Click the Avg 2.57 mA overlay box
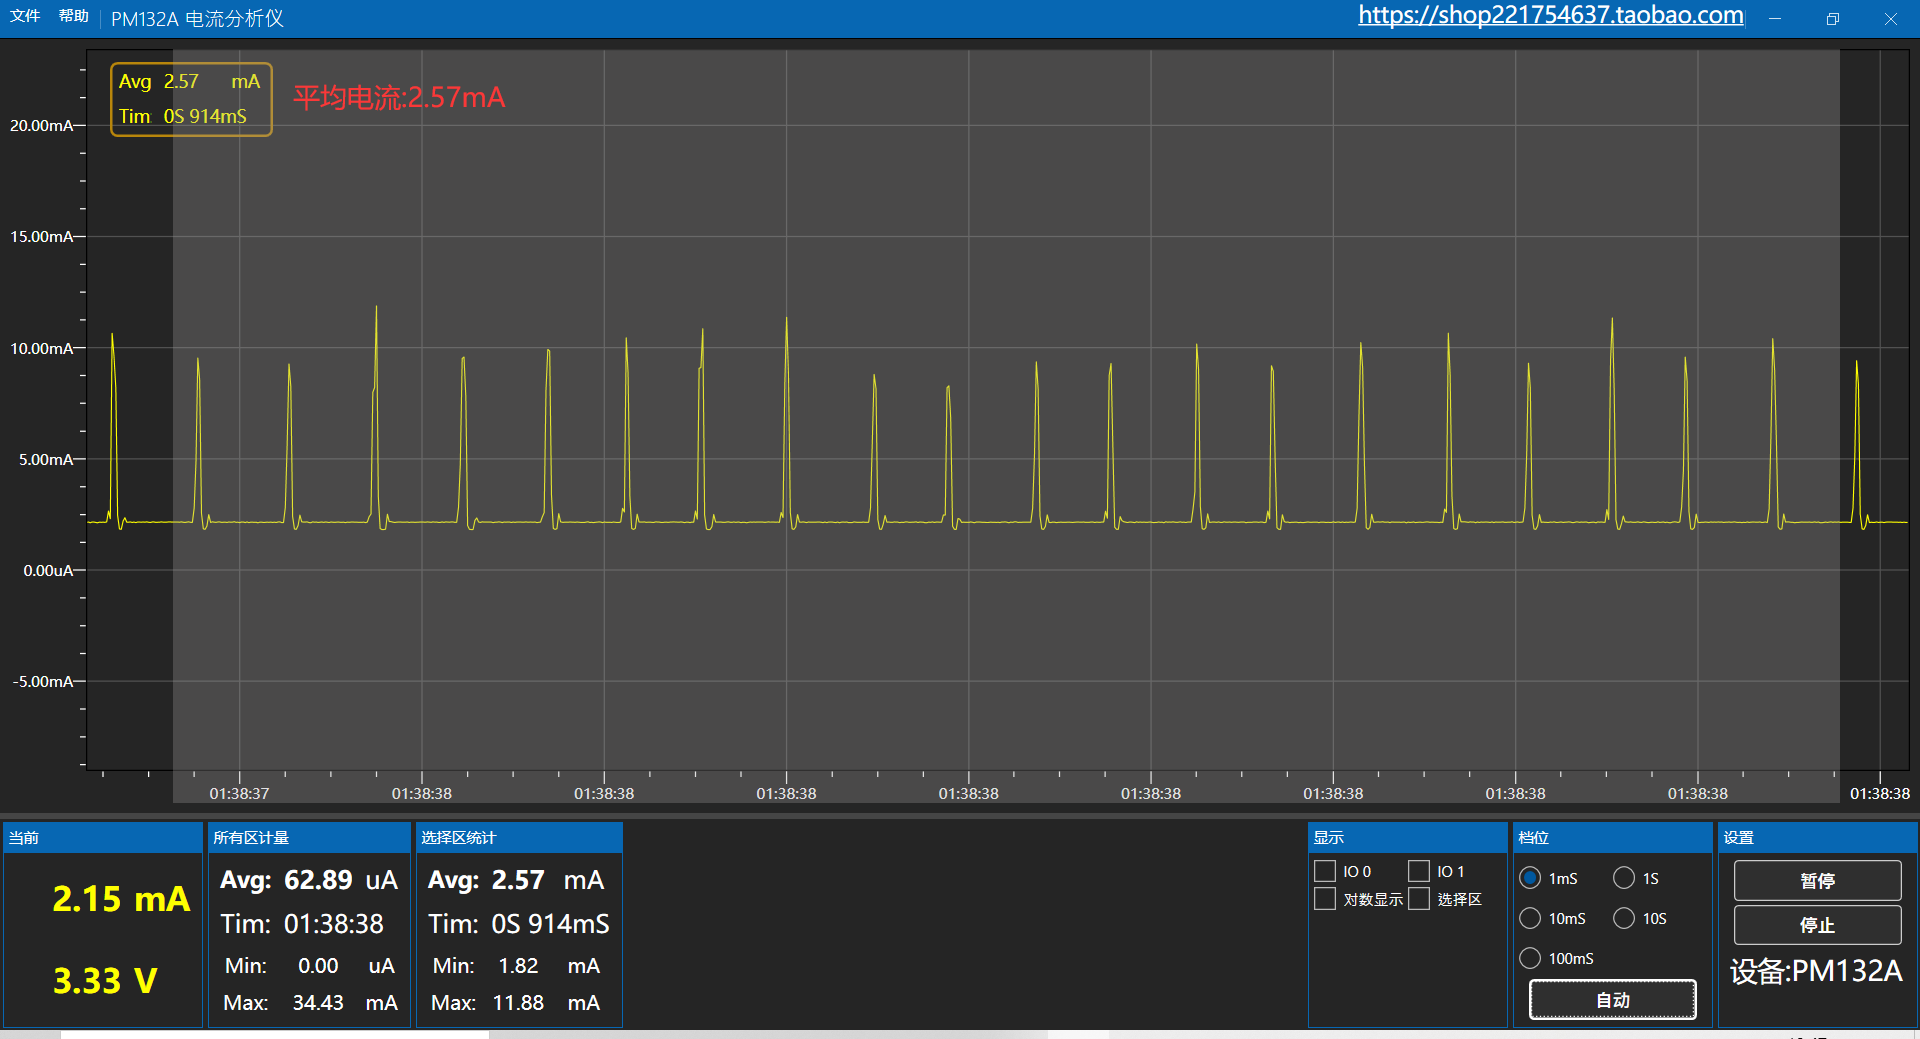The width and height of the screenshot is (1920, 1039). coord(191,99)
